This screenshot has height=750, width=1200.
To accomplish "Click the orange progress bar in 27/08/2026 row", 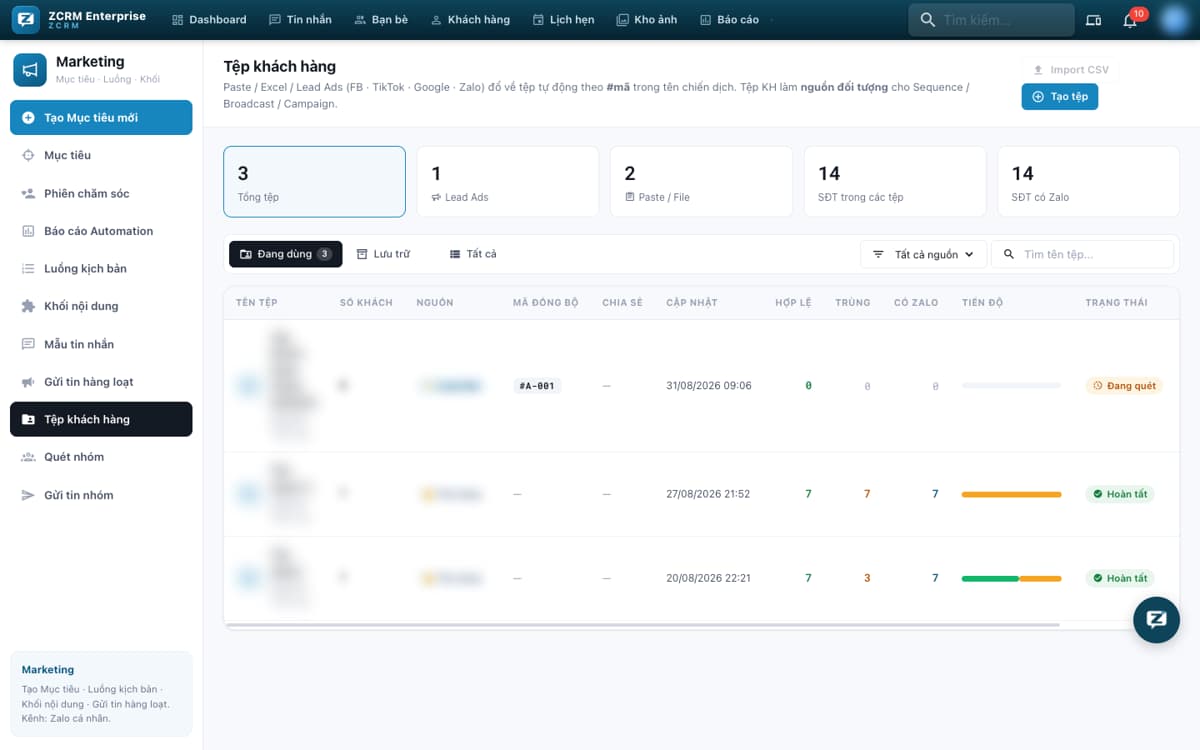I will [1011, 494].
